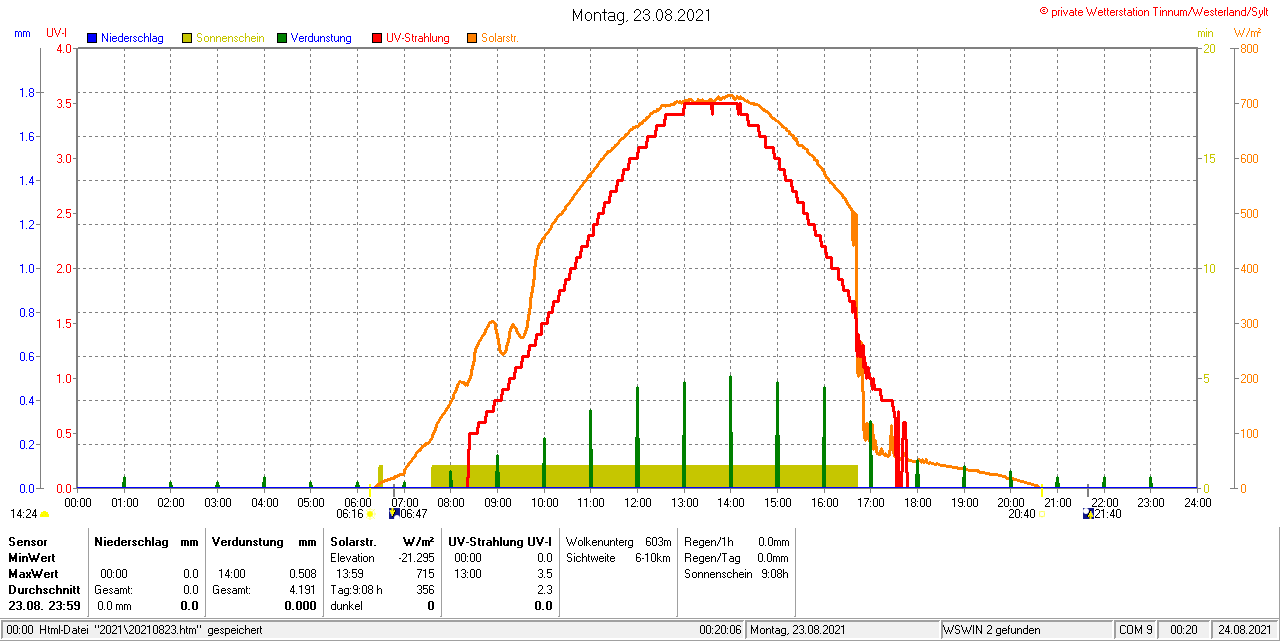The height and width of the screenshot is (641, 1280).
Task: Click the Verdunstung max value 0.508
Action: coord(301,573)
